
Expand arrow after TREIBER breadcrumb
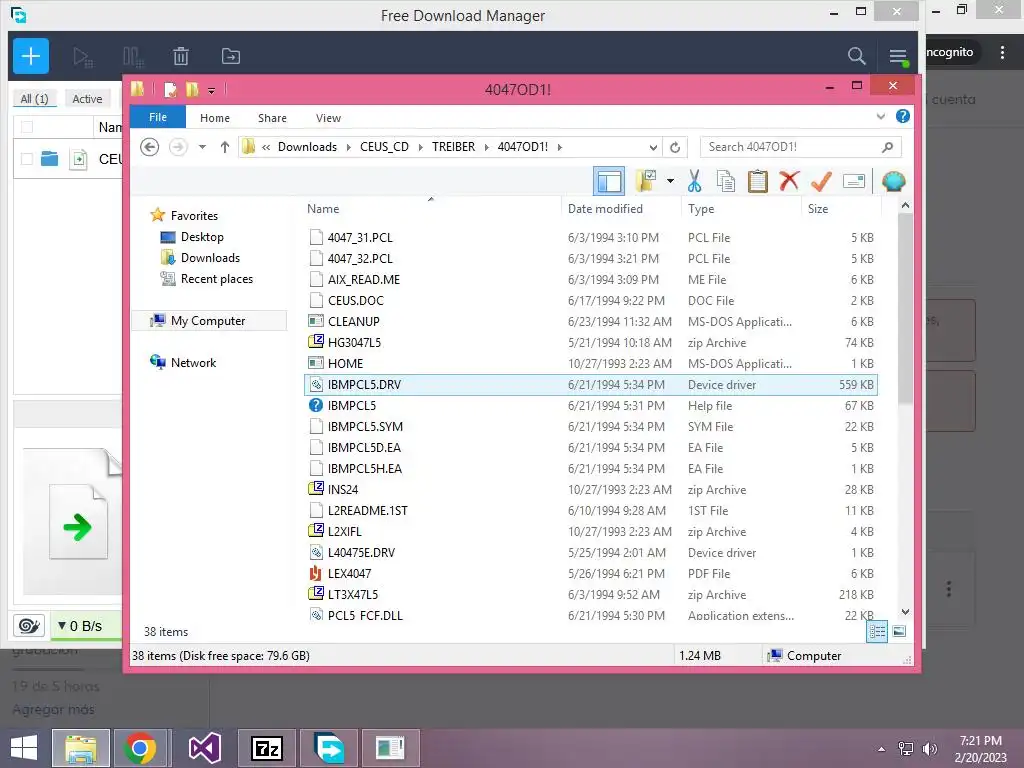tap(487, 147)
